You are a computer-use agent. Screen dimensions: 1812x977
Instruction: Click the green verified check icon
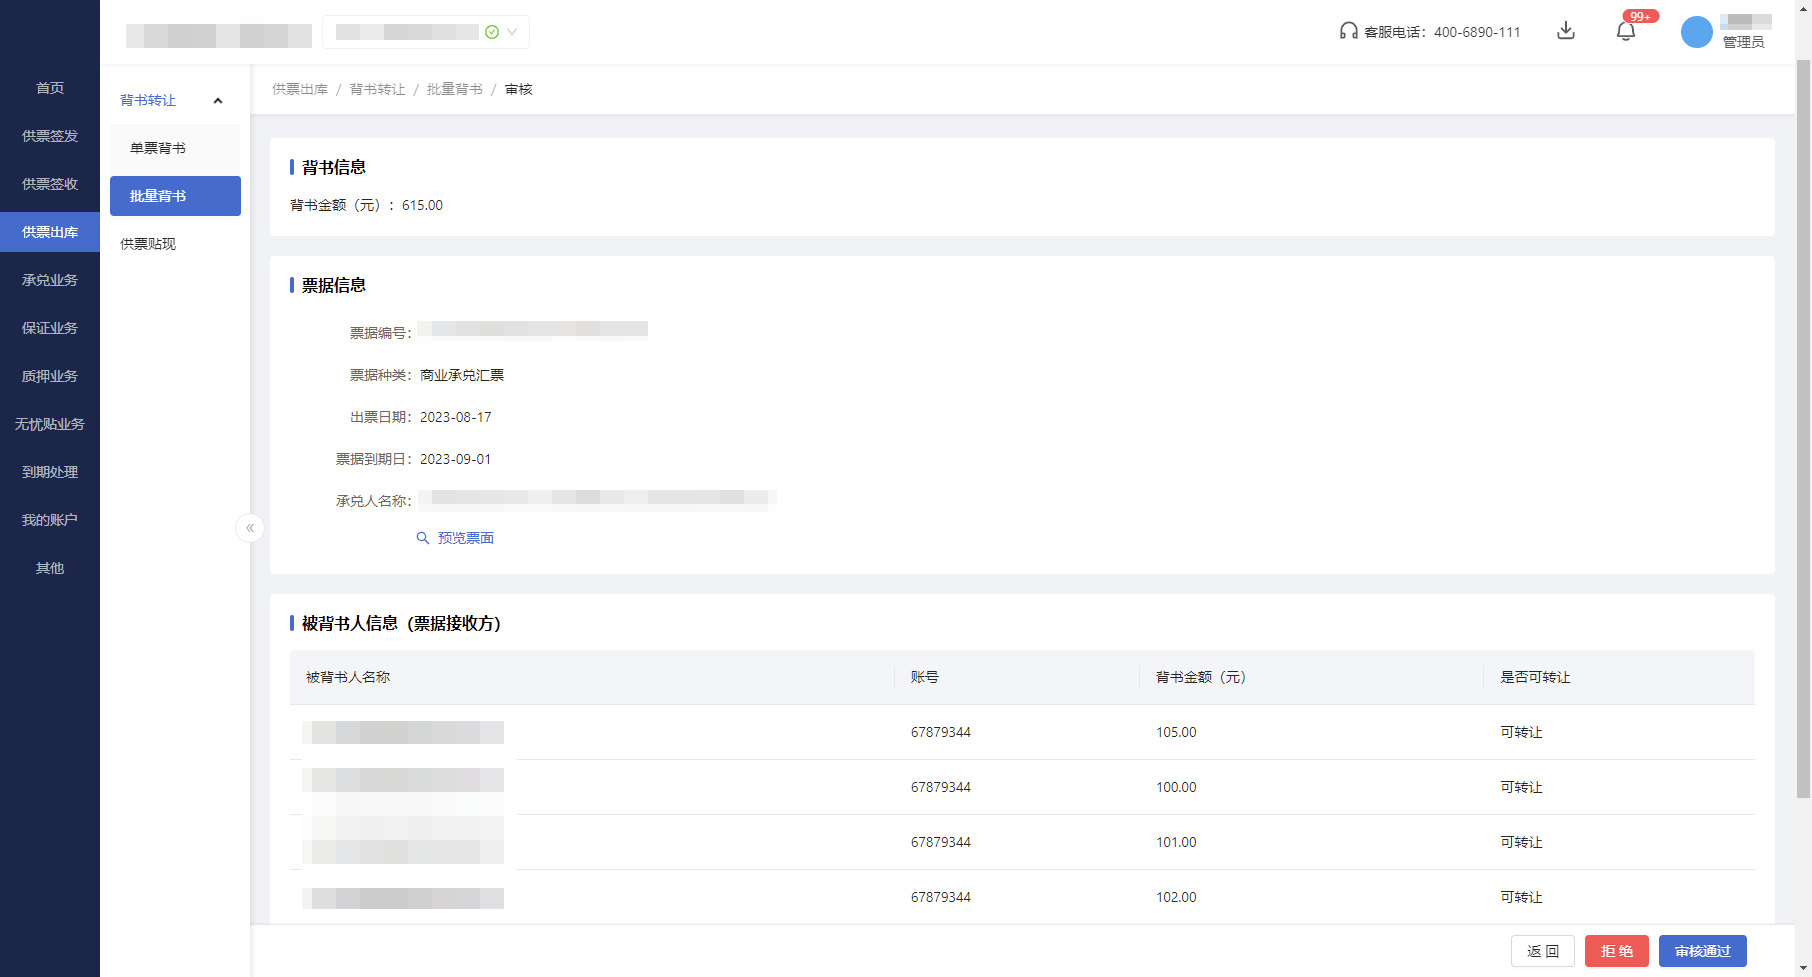[492, 32]
